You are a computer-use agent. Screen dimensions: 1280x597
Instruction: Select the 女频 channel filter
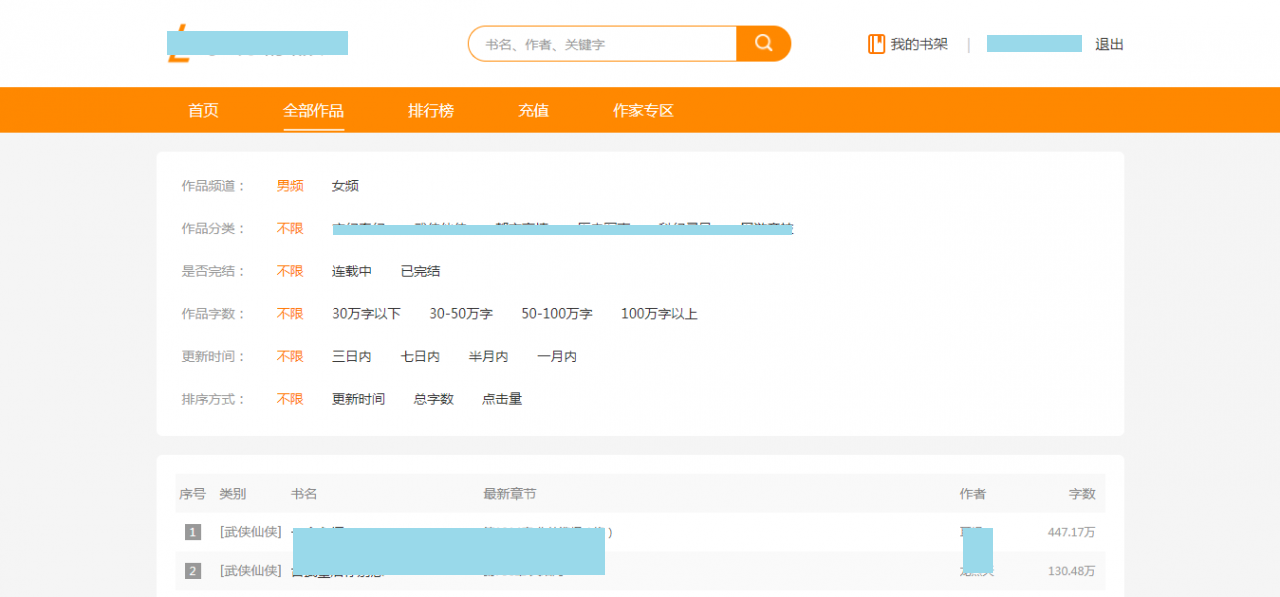point(345,185)
